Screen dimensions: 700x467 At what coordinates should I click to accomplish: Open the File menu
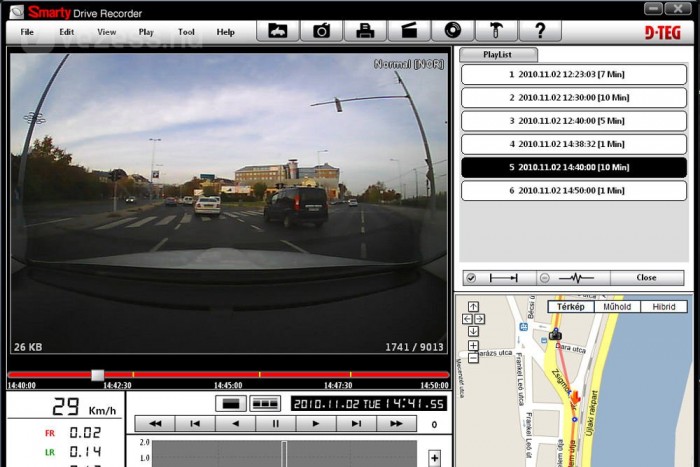(27, 32)
